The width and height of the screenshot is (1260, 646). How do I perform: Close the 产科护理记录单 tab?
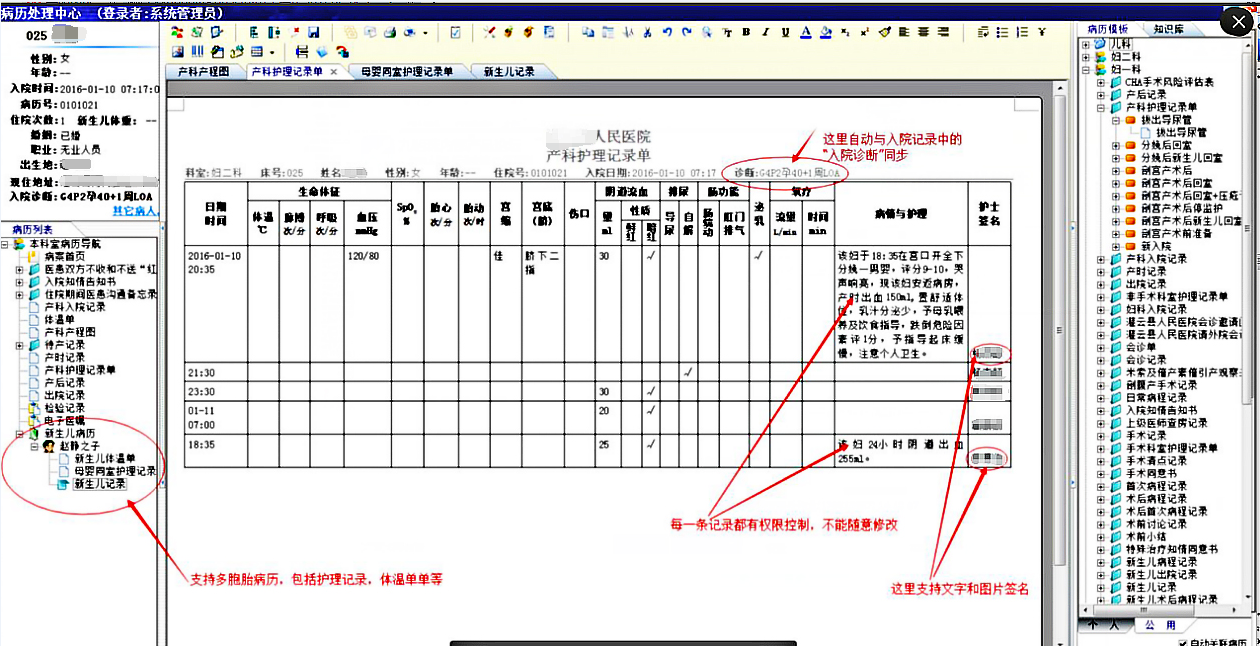(x=333, y=72)
